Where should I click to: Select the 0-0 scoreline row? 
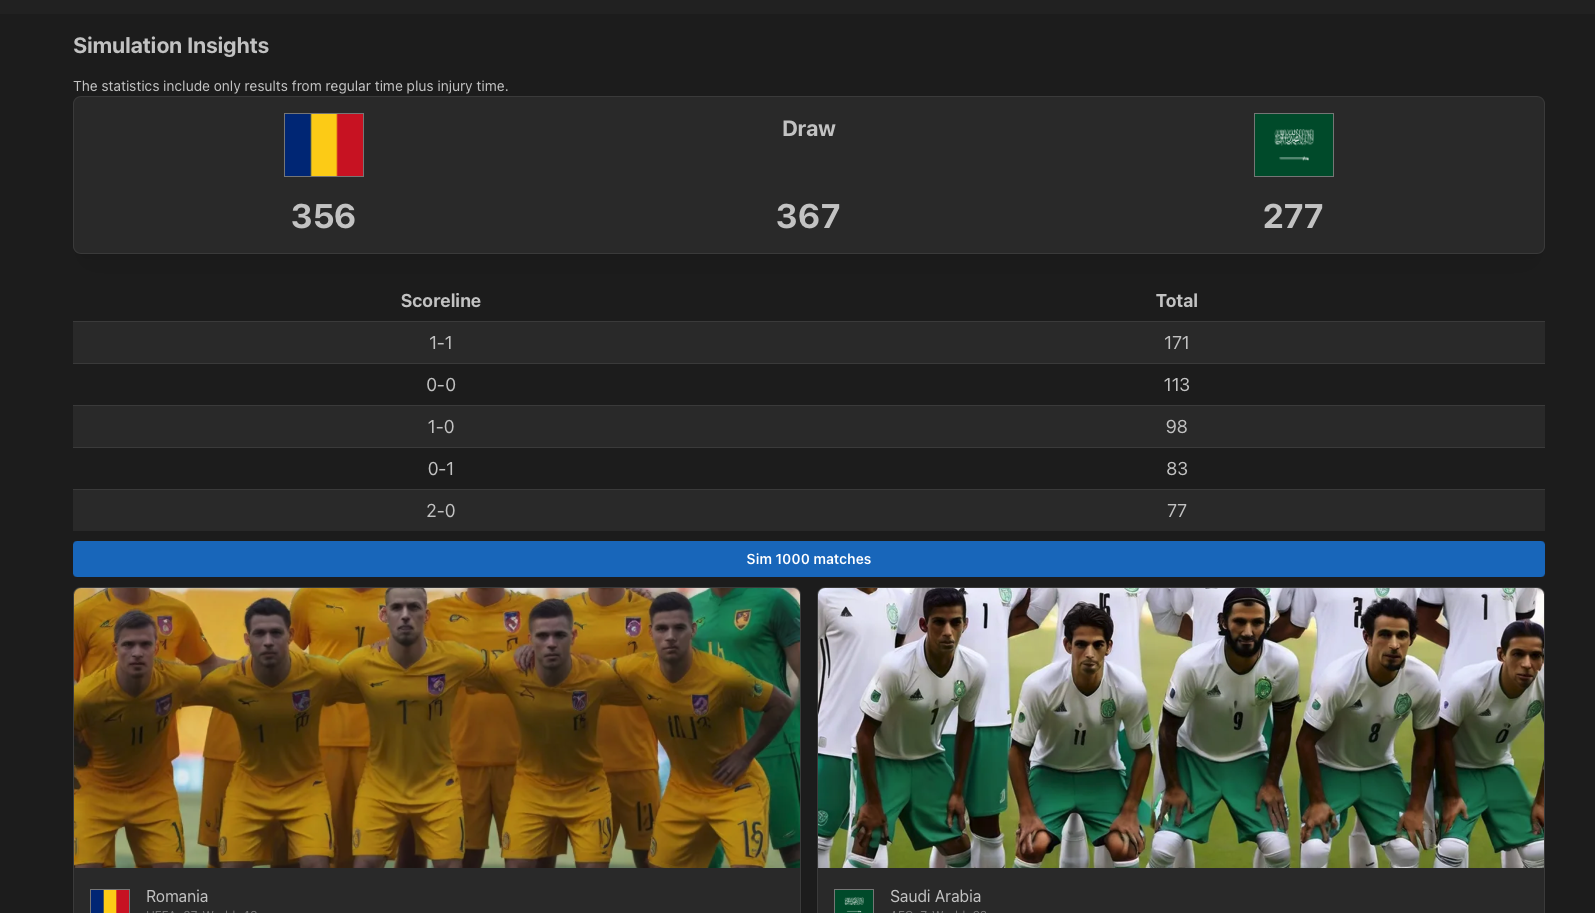808,385
